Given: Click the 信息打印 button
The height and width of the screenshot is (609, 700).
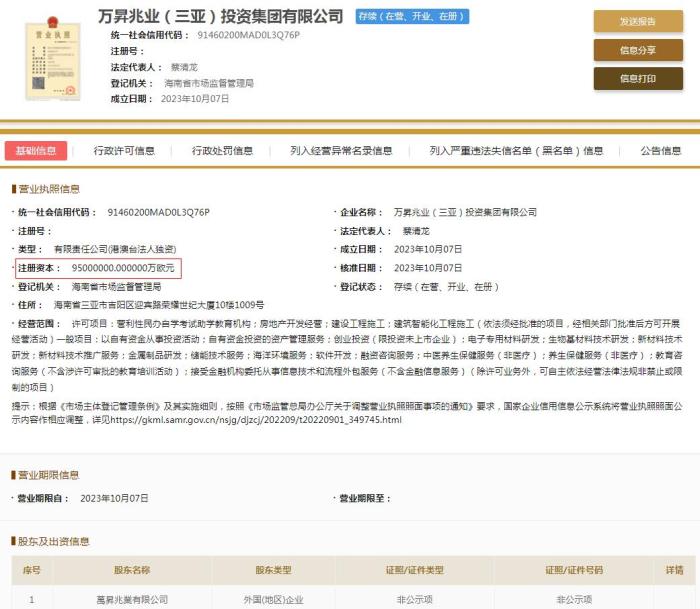Looking at the screenshot, I should click(637, 78).
